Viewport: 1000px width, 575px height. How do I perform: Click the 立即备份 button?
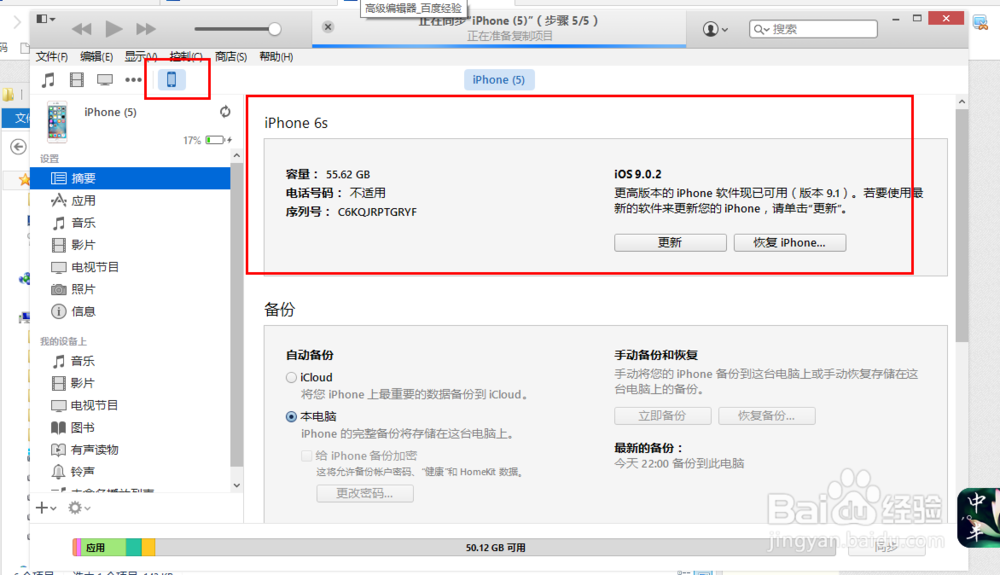(x=663, y=416)
